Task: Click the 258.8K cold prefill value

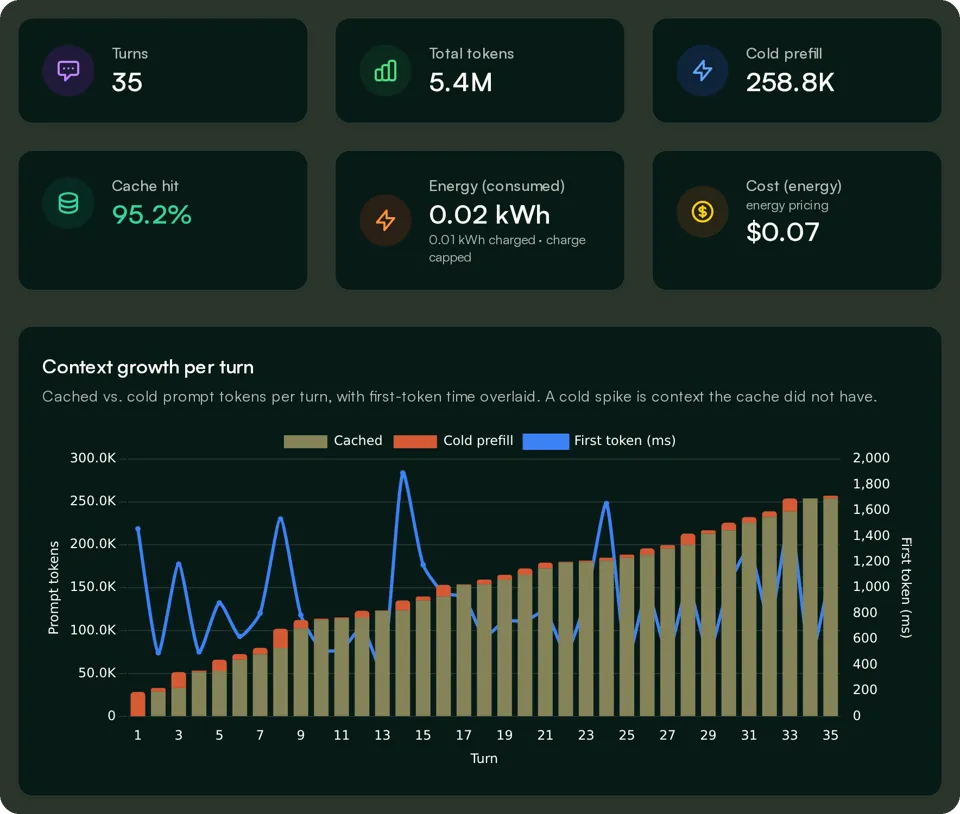Action: (x=790, y=83)
